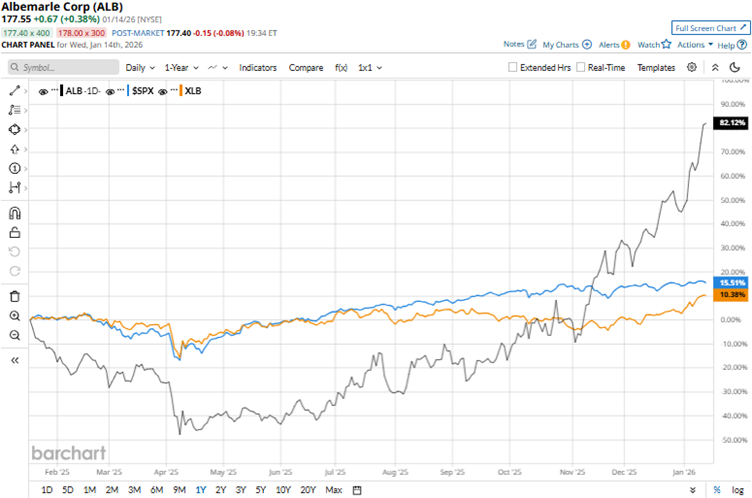Open chart settings gear
The image size is (752, 498).
pyautogui.click(x=692, y=67)
